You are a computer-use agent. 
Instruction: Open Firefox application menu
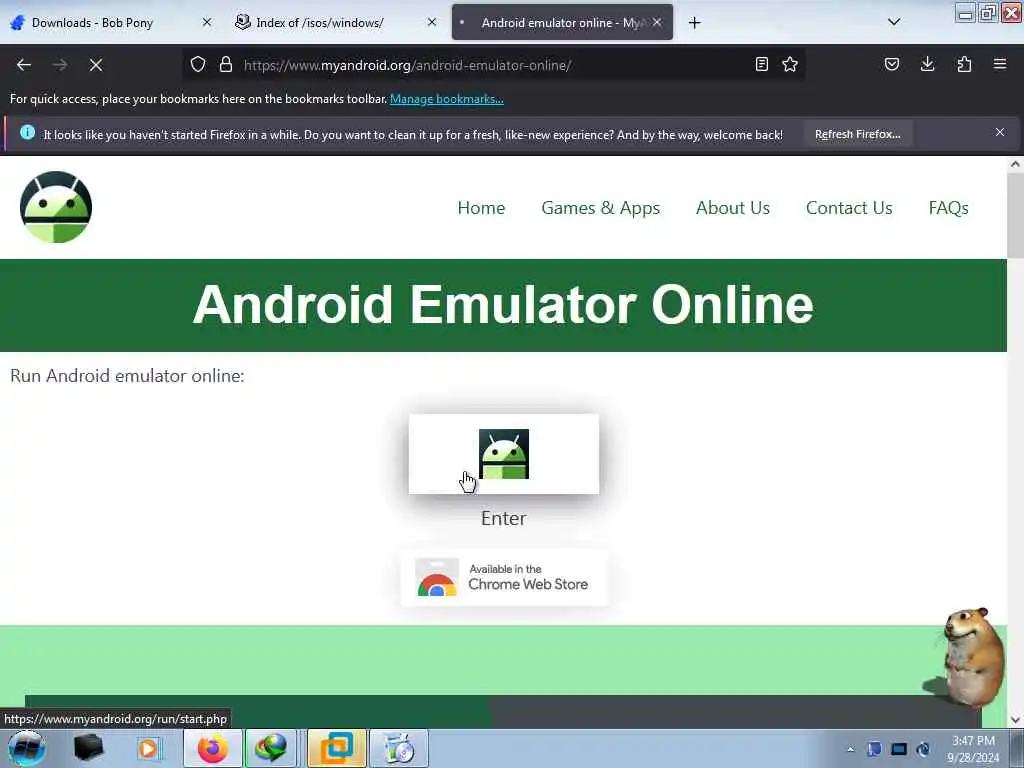point(1000,65)
